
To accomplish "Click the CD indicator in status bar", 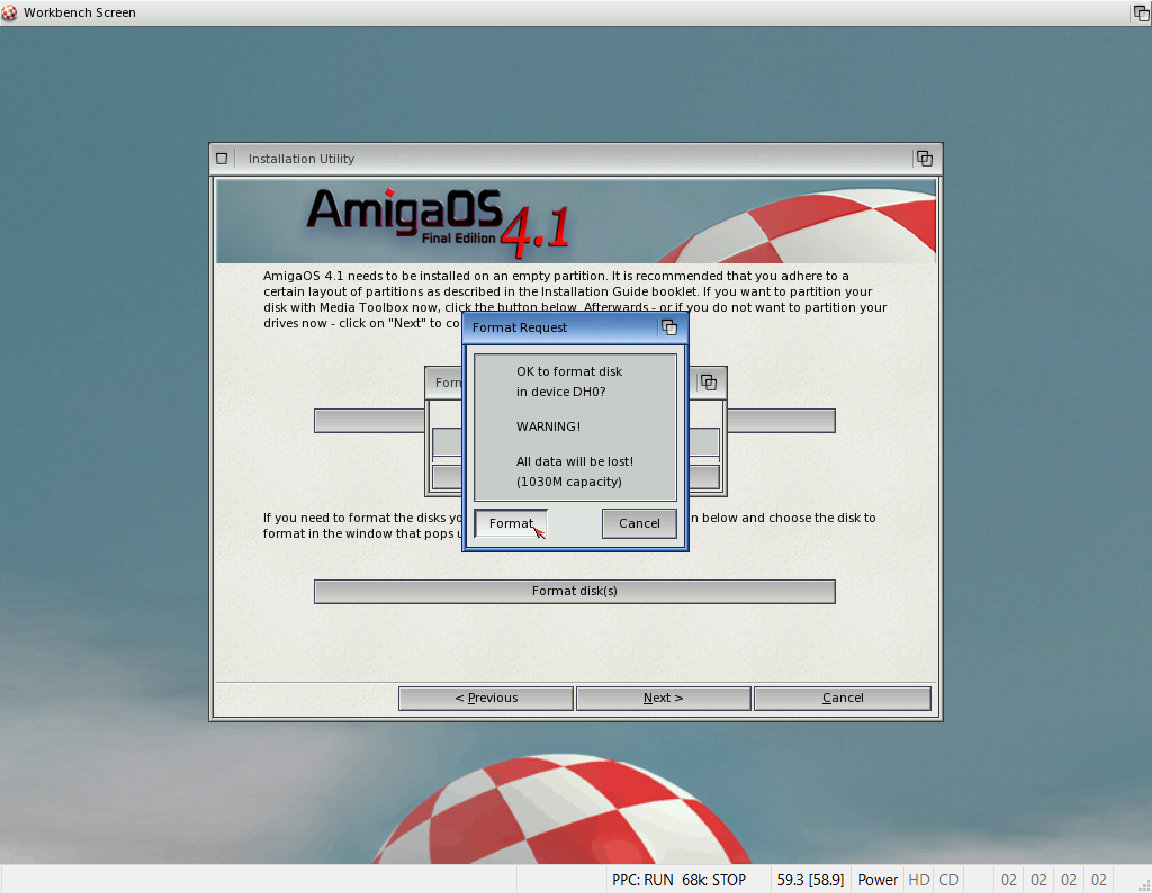I will pyautogui.click(x=948, y=880).
